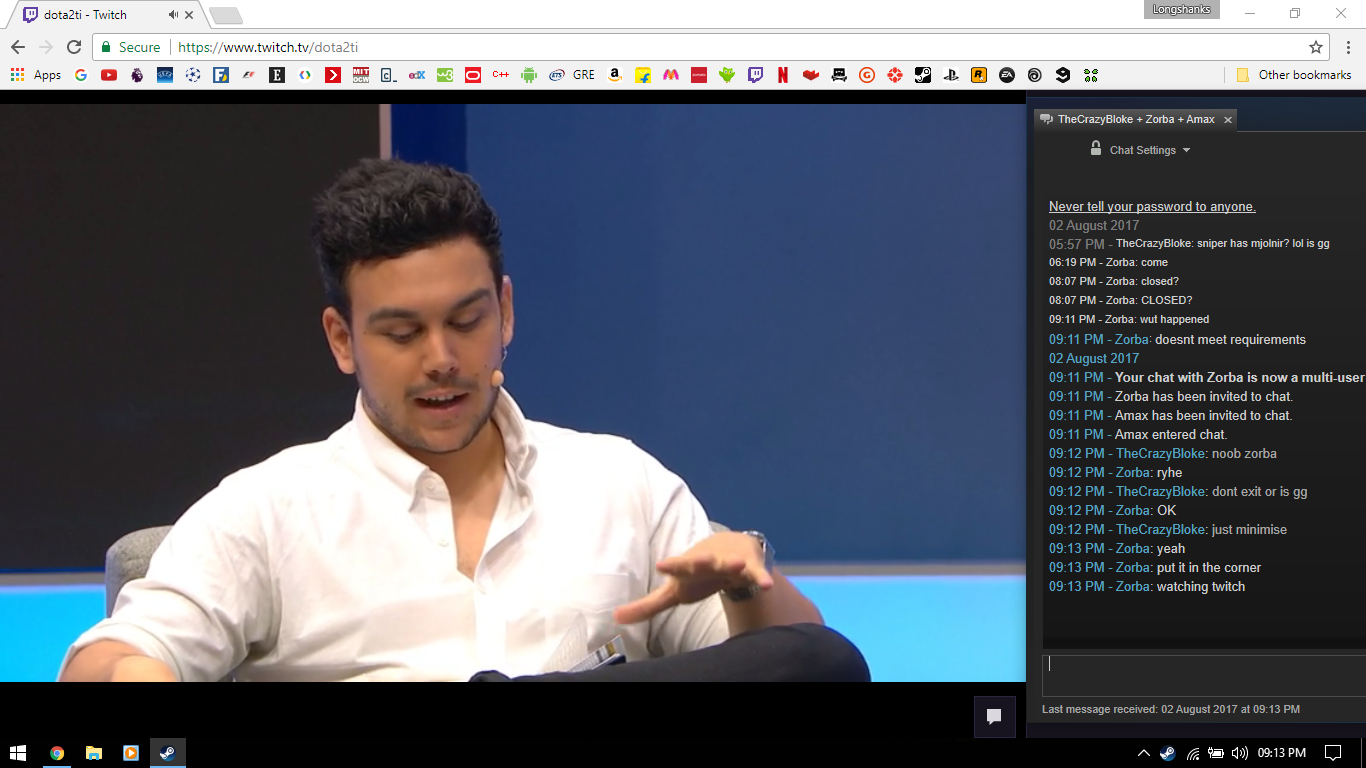Bookmark this page with star icon
This screenshot has height=768, width=1366.
[x=1316, y=47]
